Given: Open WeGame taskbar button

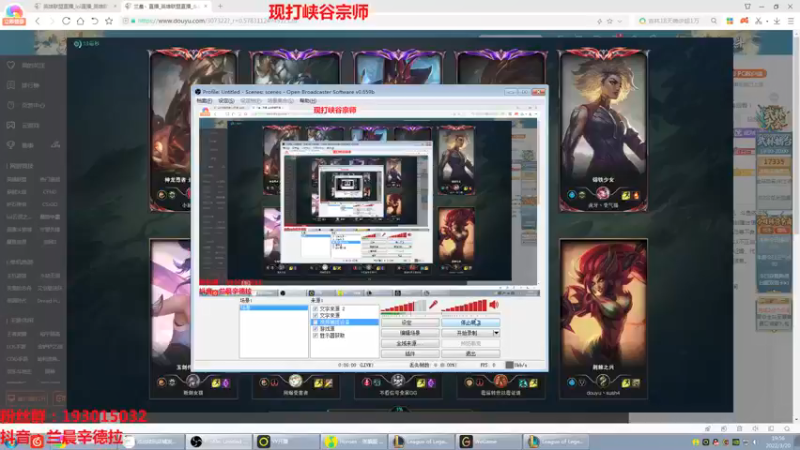Looking at the screenshot, I should [488, 441].
